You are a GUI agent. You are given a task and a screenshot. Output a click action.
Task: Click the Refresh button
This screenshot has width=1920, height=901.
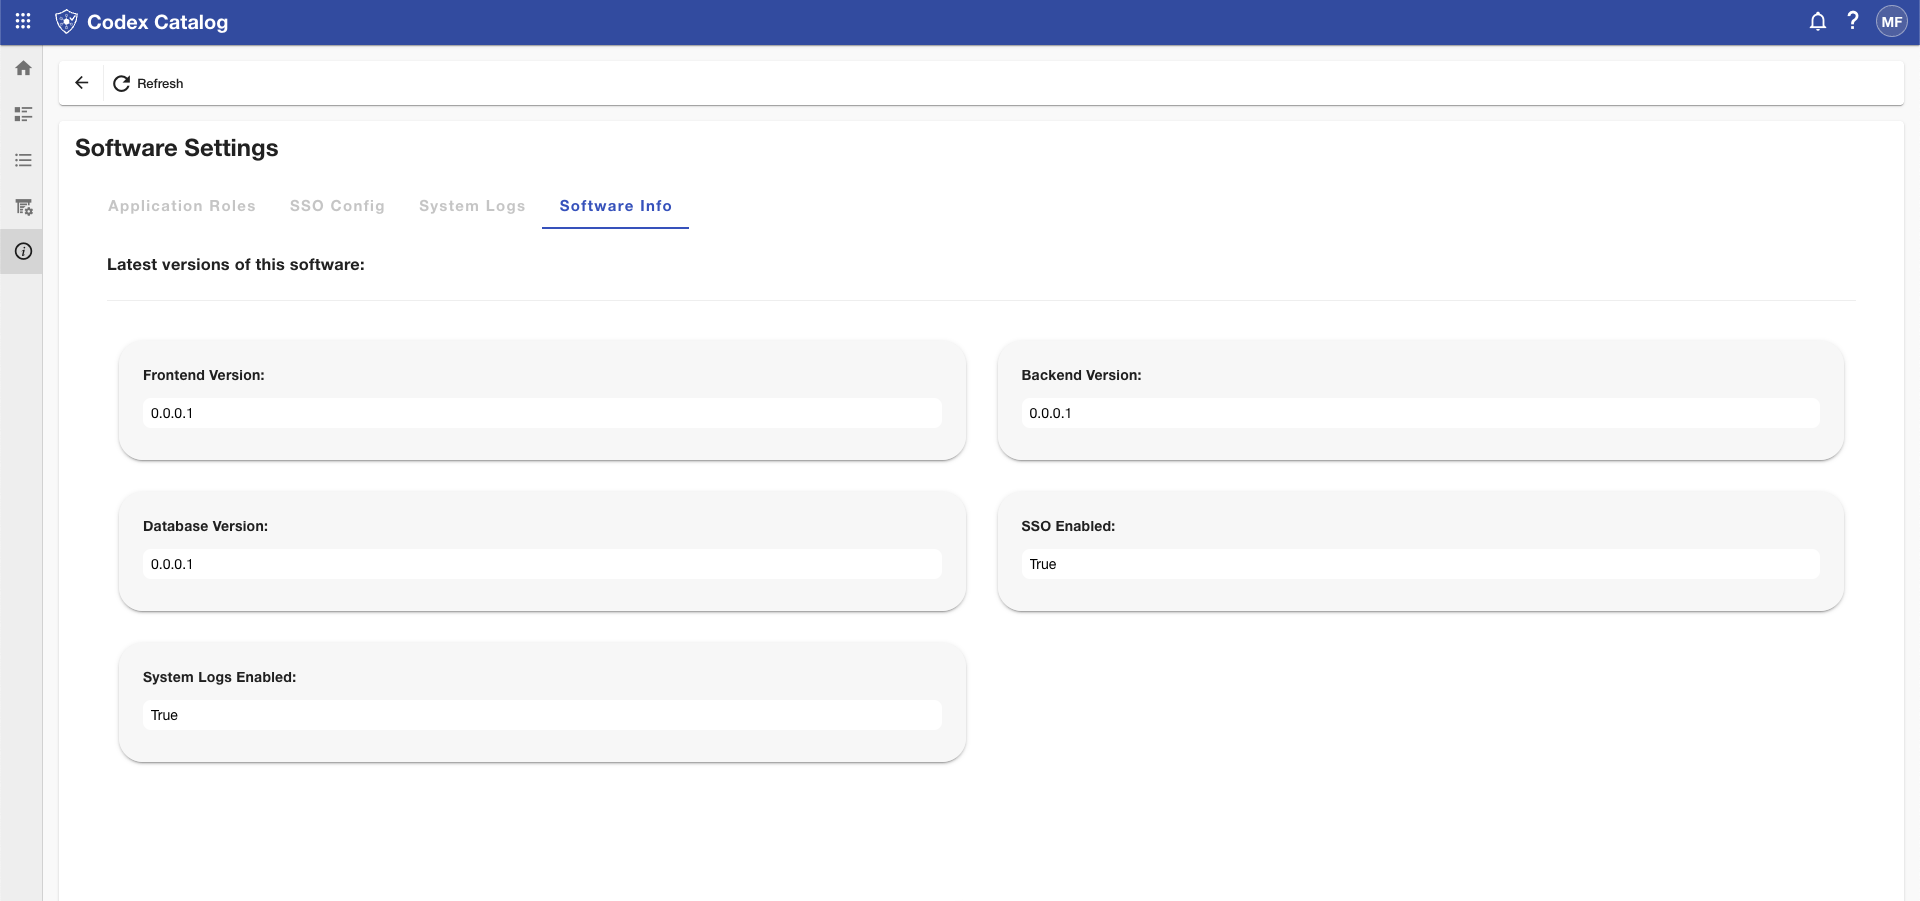(148, 83)
